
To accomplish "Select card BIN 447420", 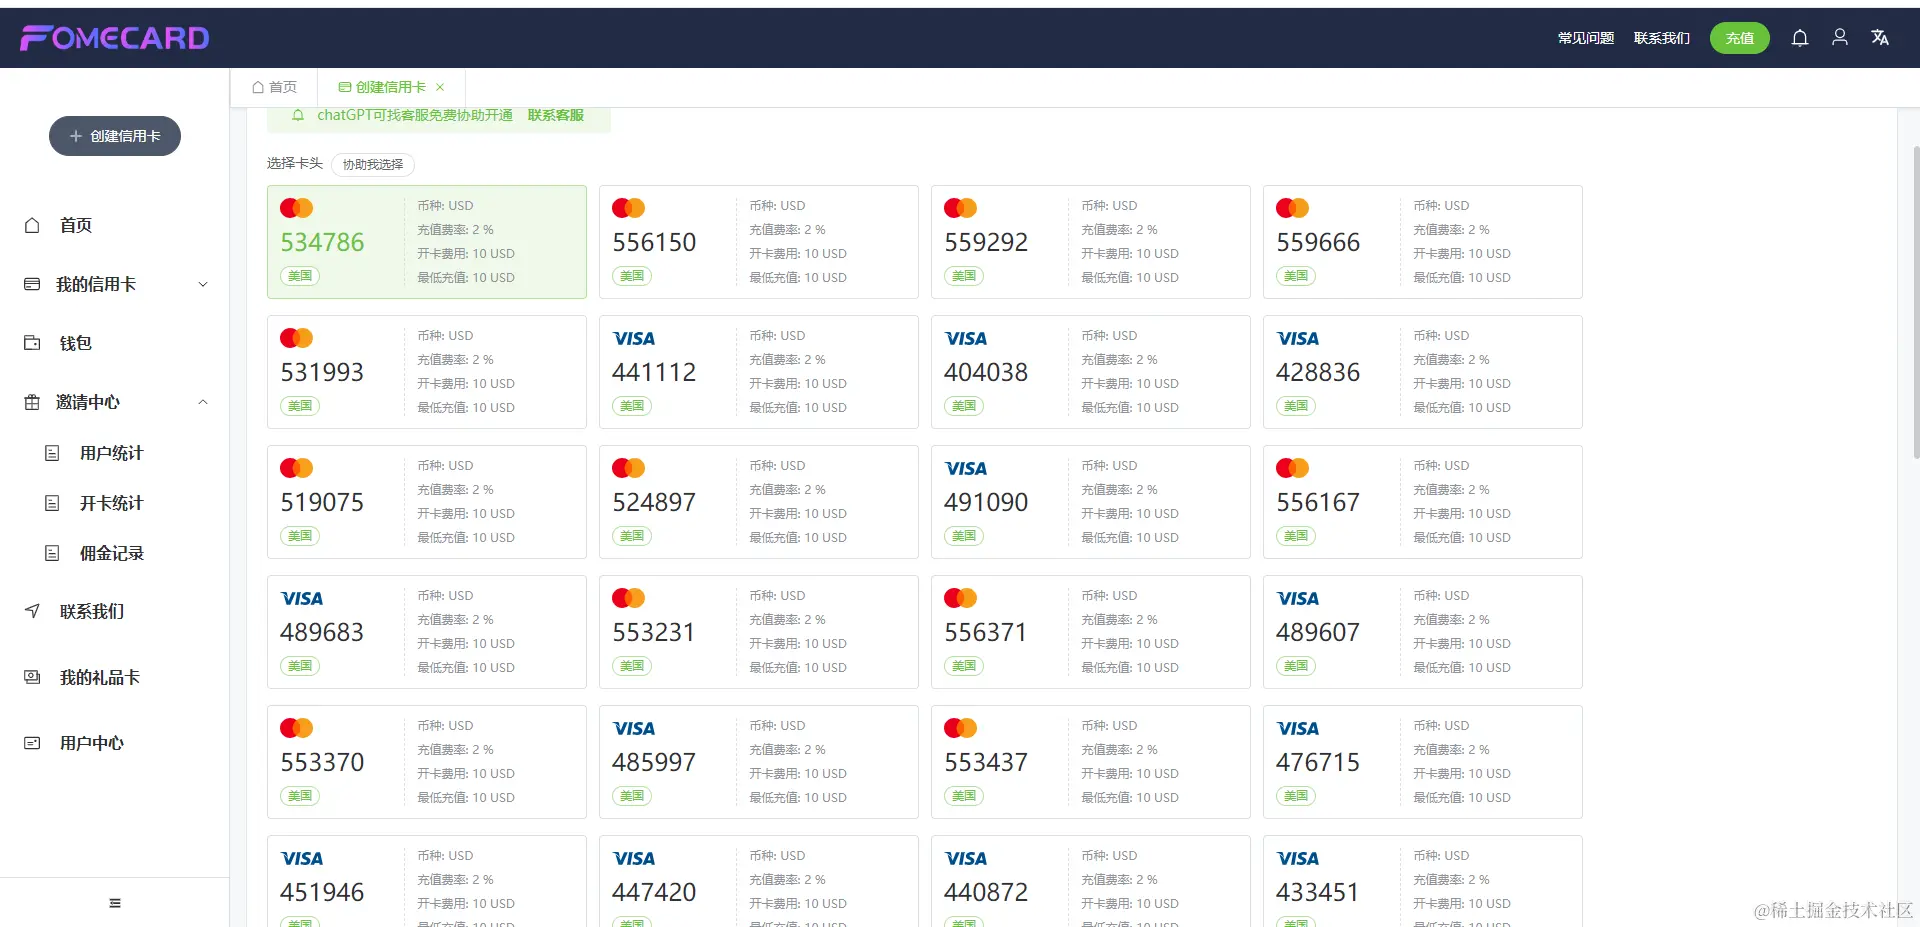I will point(759,881).
